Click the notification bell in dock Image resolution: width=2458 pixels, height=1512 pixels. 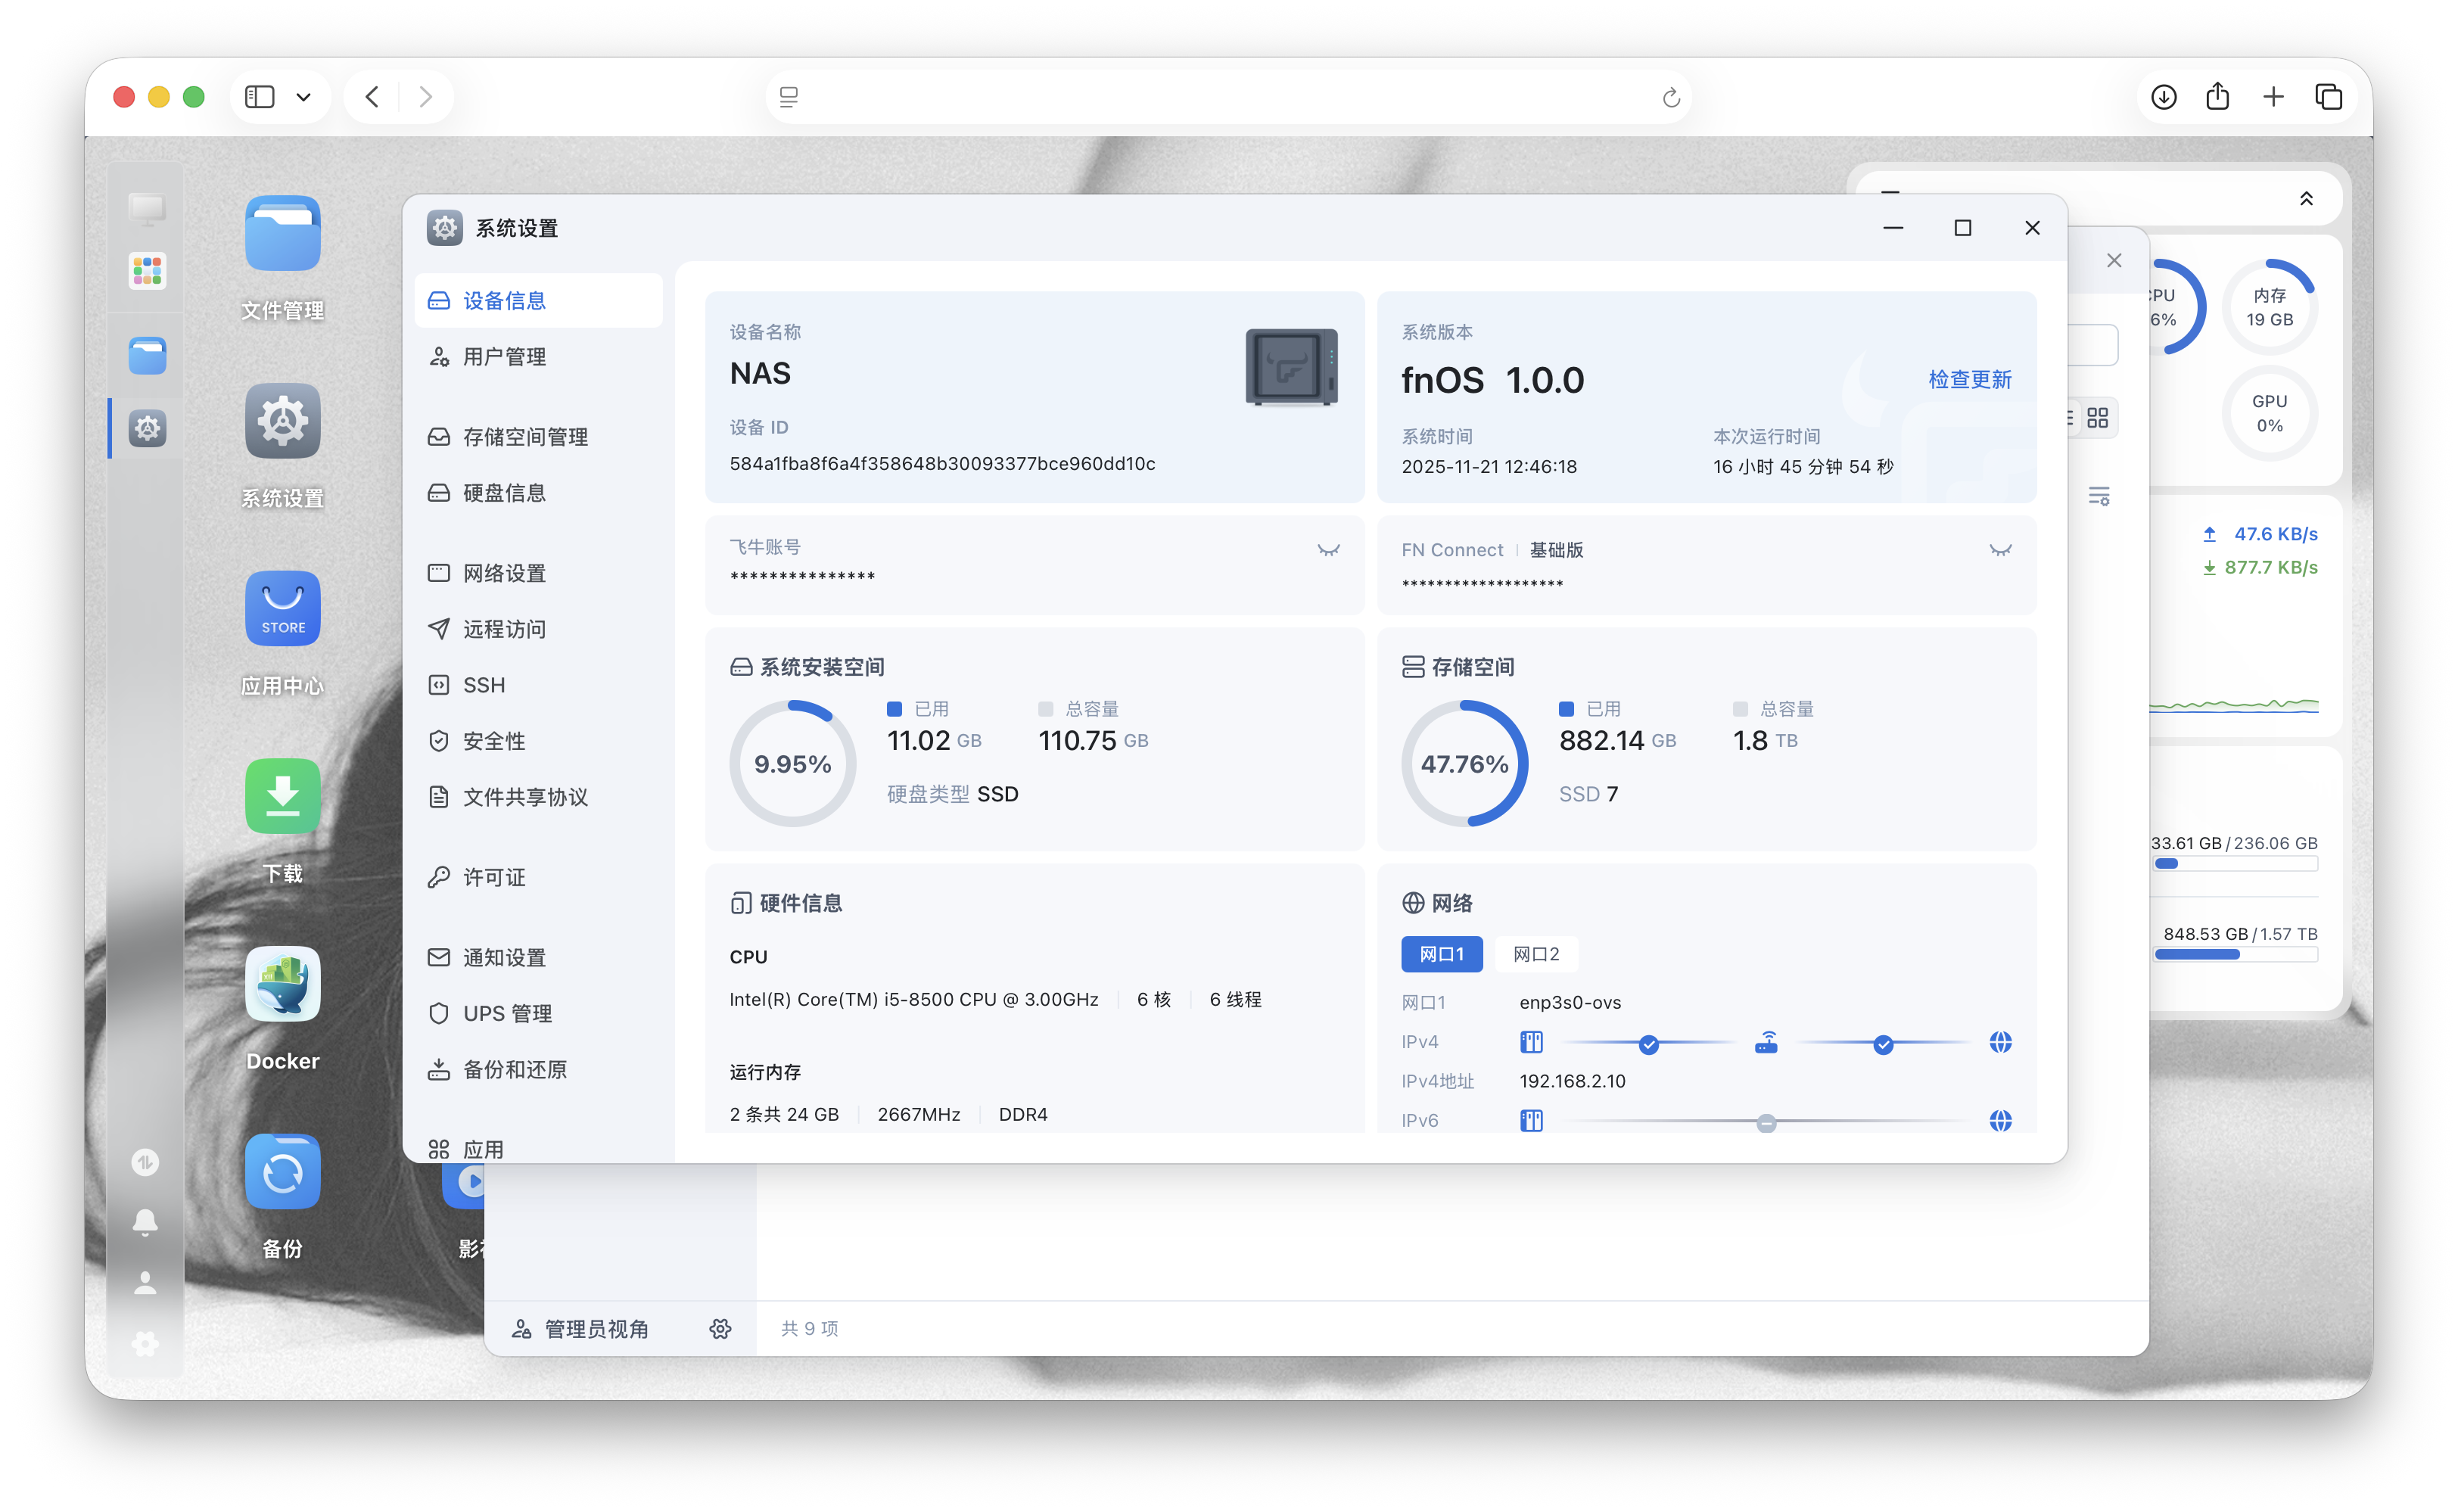coord(145,1221)
